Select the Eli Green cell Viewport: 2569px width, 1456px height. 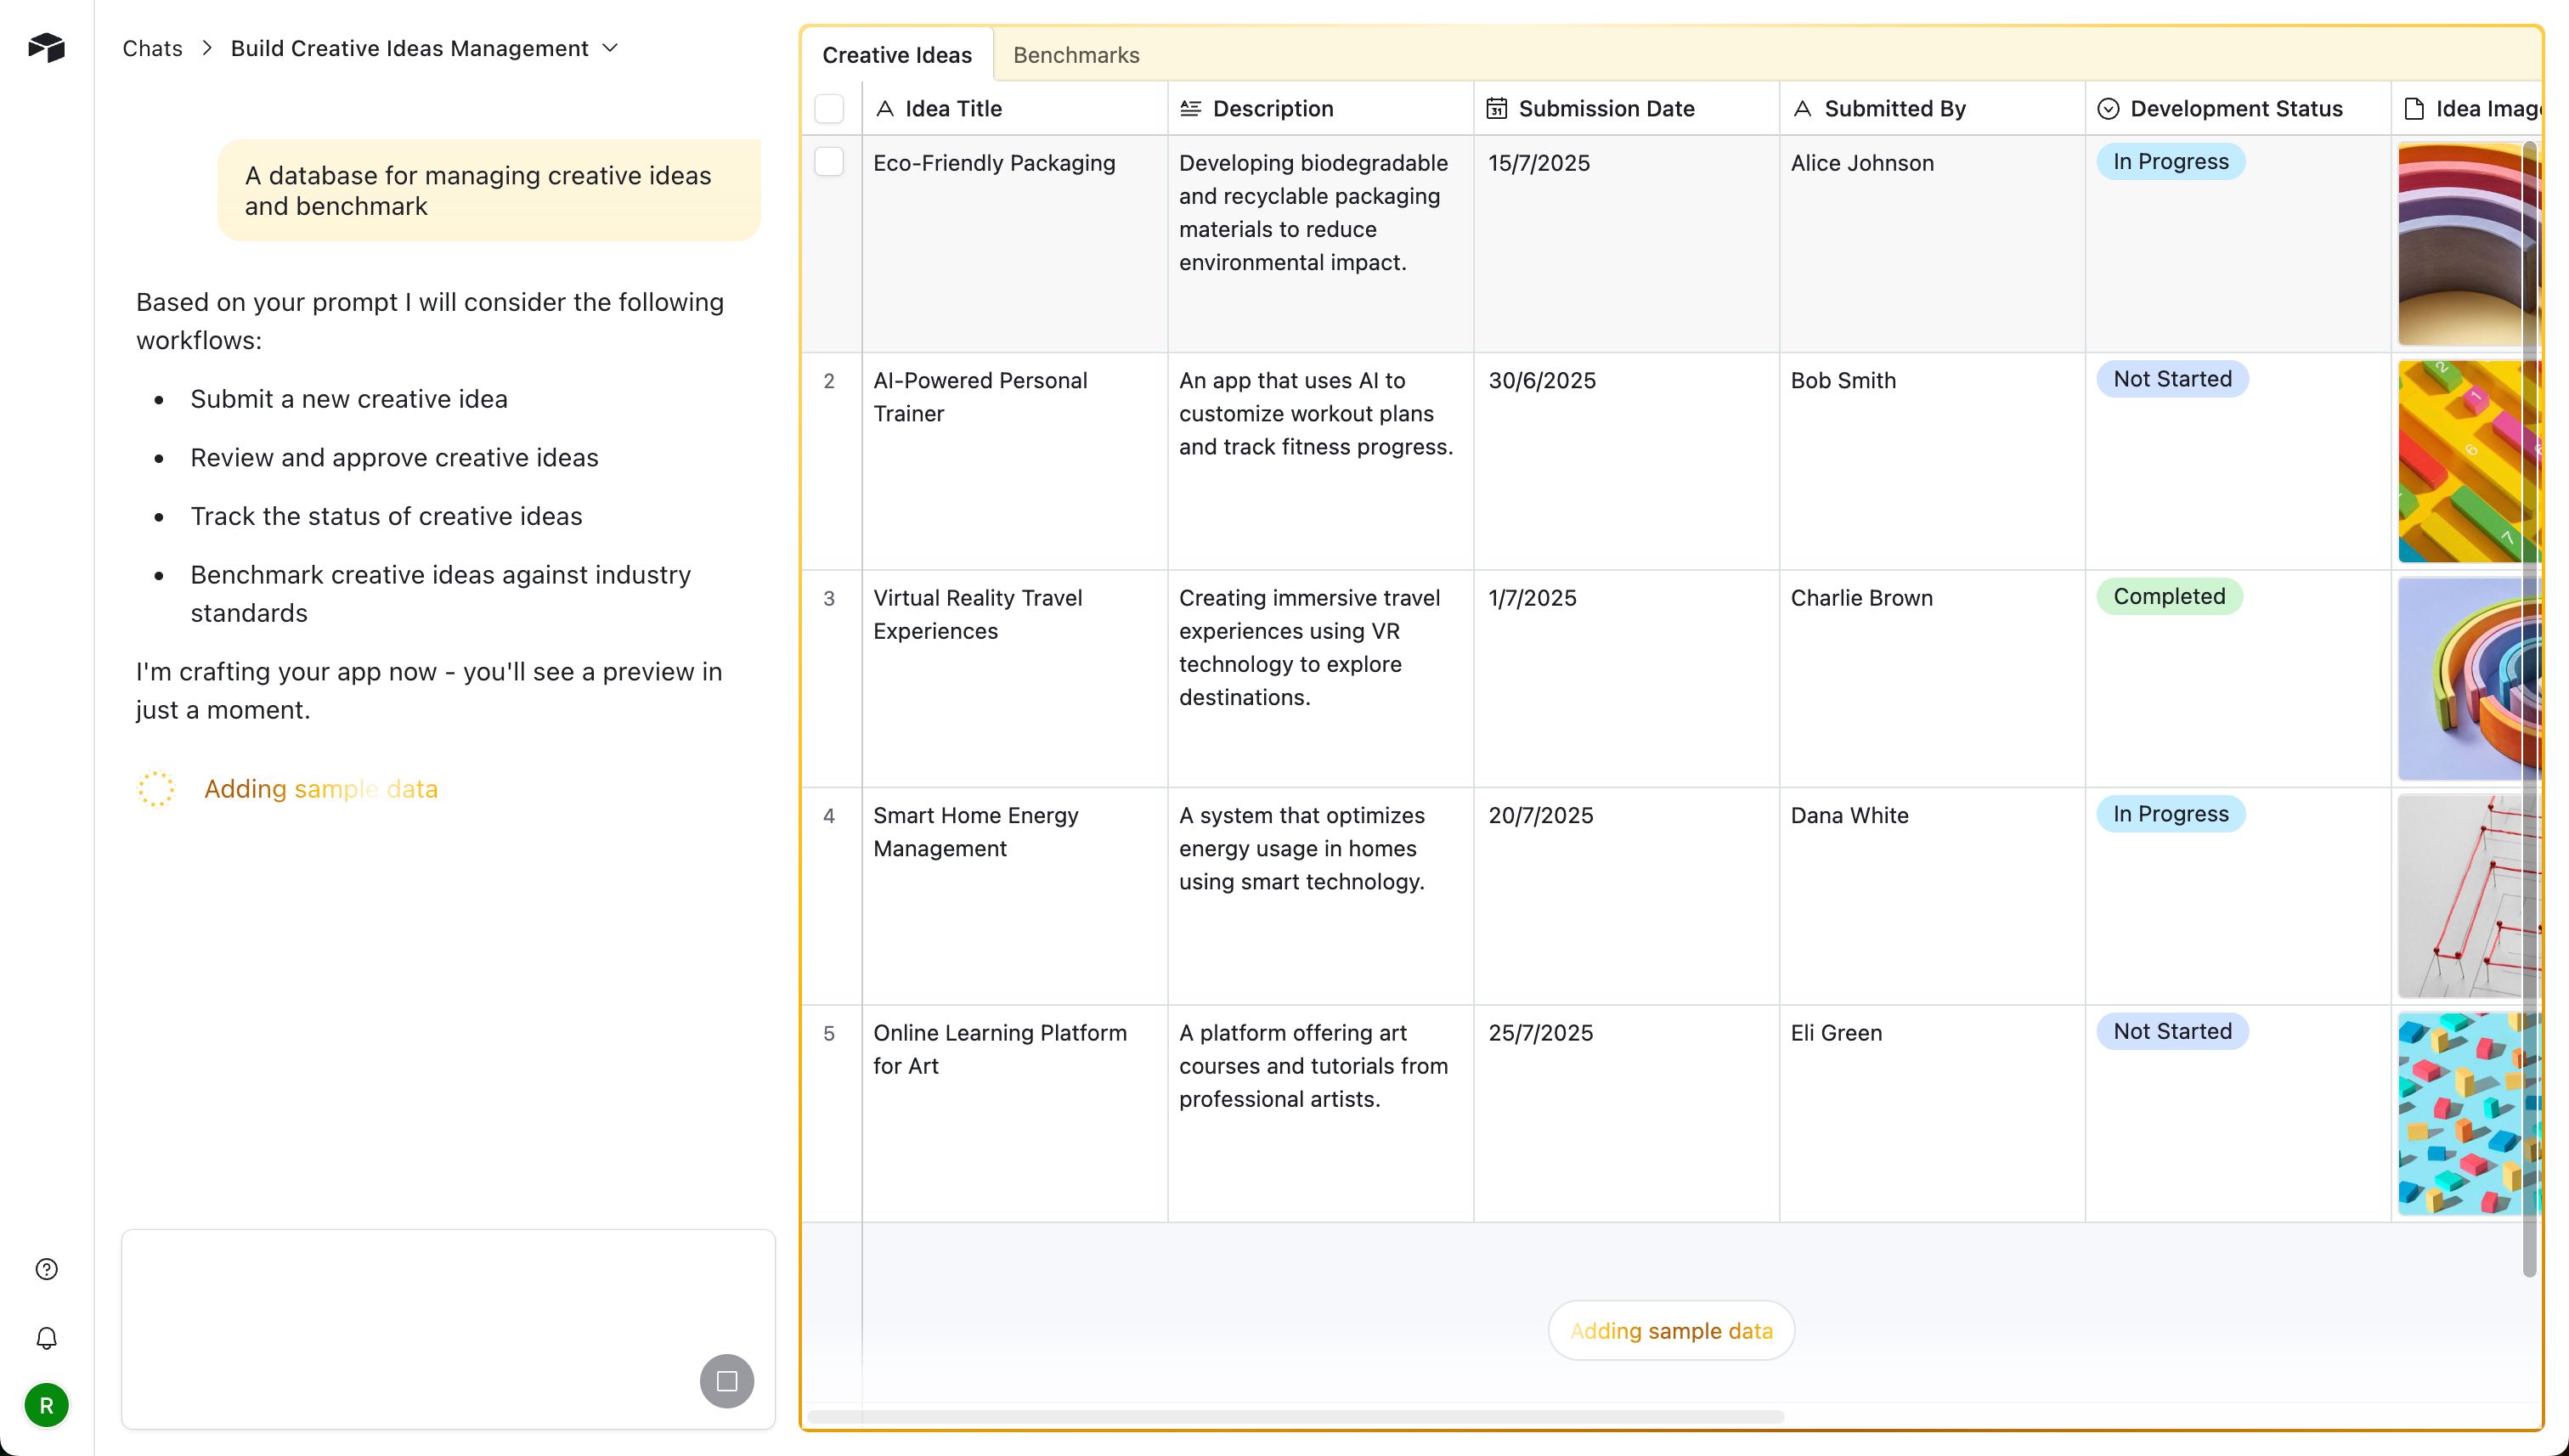(x=1933, y=1114)
